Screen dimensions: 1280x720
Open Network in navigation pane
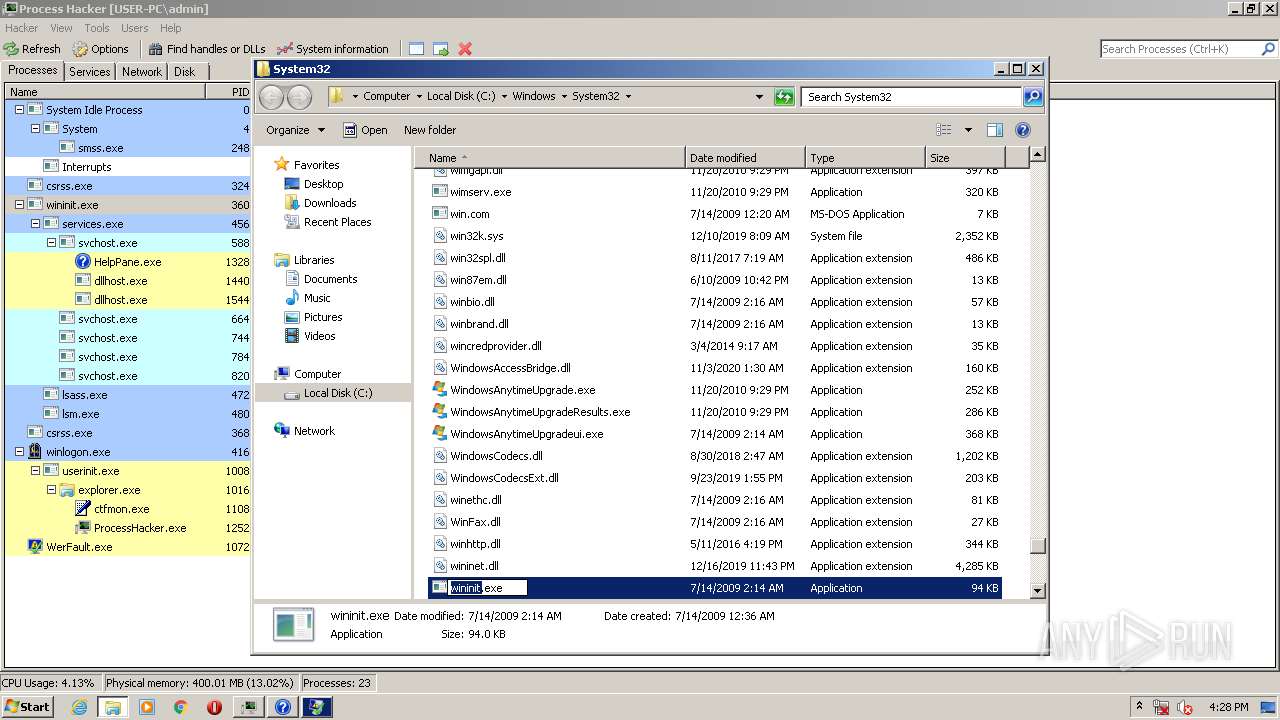click(x=304, y=431)
